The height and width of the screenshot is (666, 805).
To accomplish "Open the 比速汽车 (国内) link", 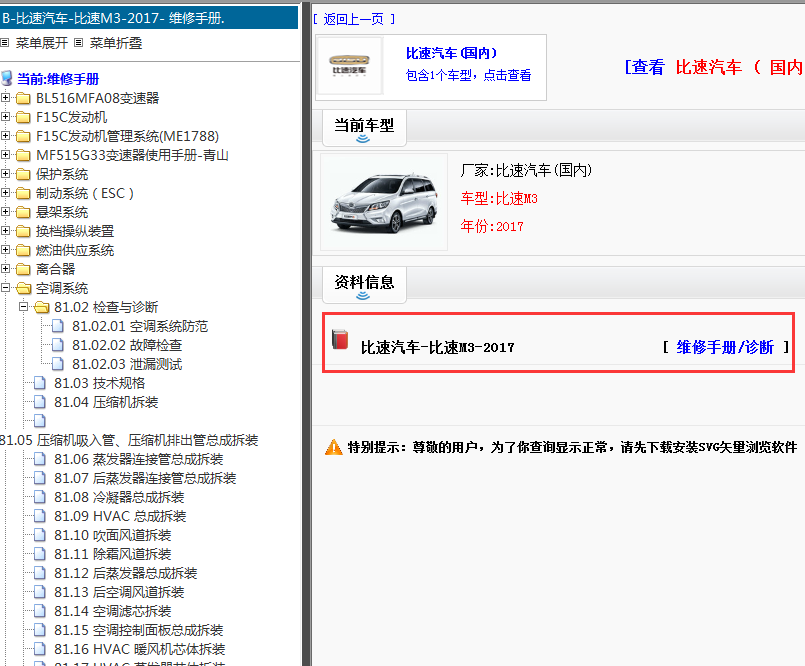I will pyautogui.click(x=451, y=53).
